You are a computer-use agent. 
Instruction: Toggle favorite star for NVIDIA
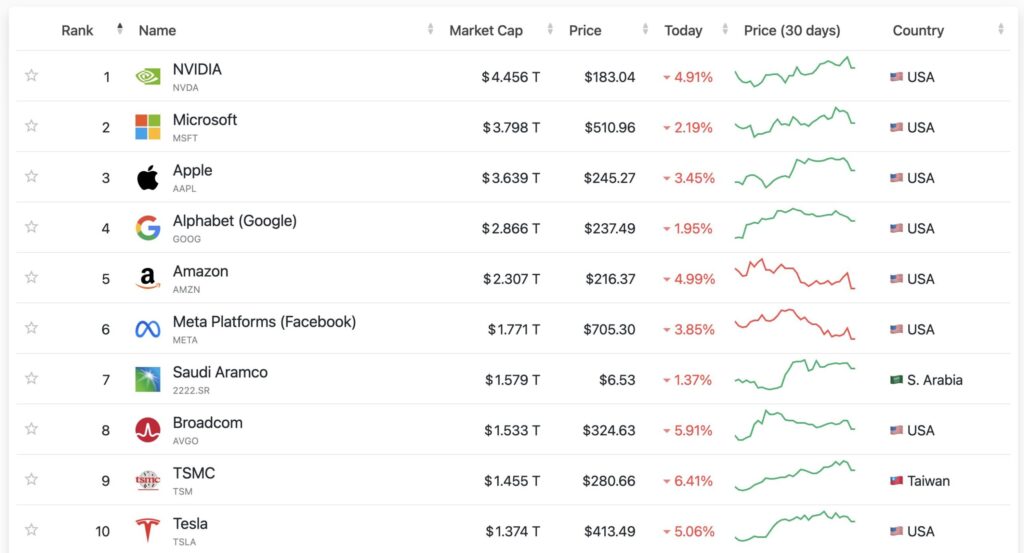[31, 76]
